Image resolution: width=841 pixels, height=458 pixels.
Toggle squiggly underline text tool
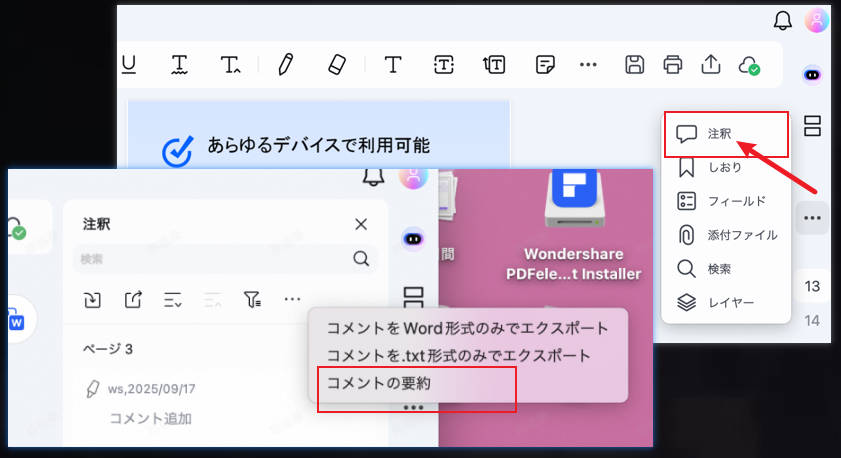pos(180,65)
